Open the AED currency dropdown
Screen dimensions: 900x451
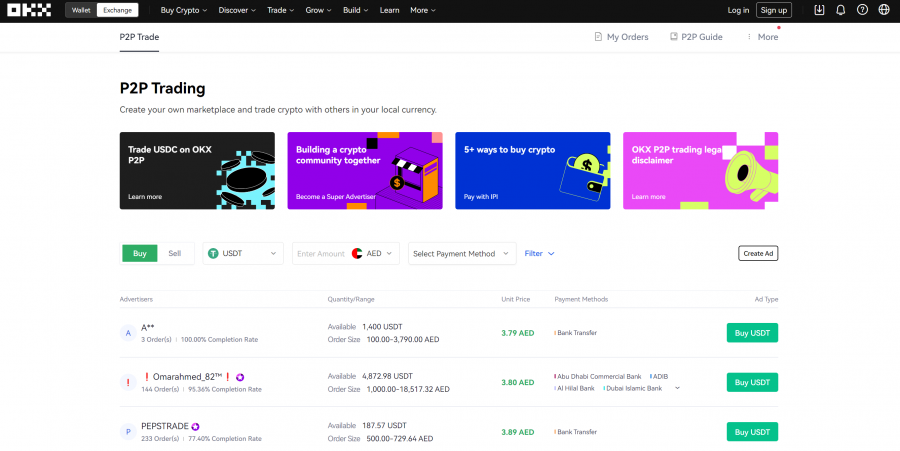click(x=374, y=253)
